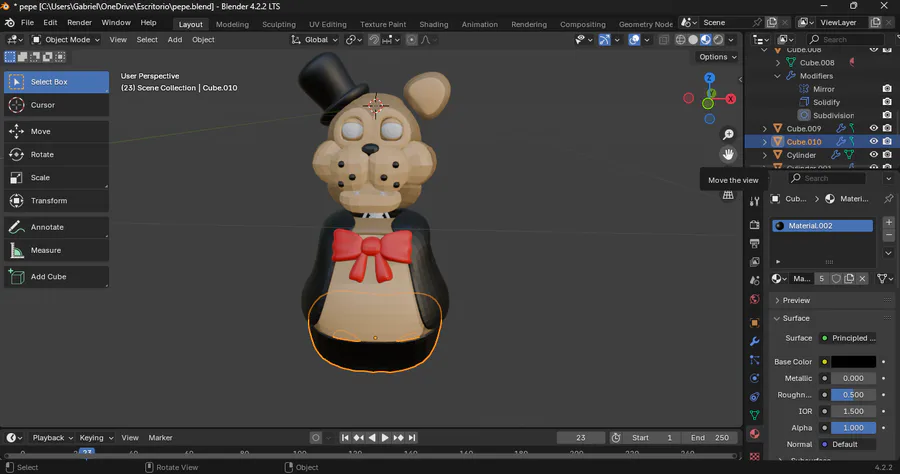The width and height of the screenshot is (900, 474).
Task: Disable Cube.010 in renders via camera icon
Action: point(887,141)
